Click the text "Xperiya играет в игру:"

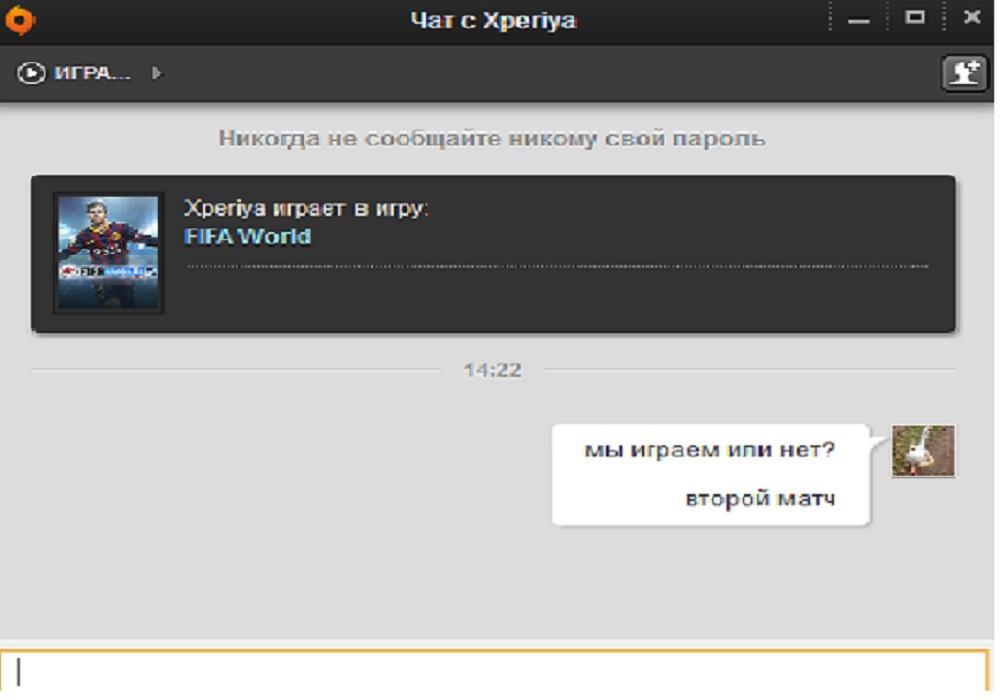point(306,209)
